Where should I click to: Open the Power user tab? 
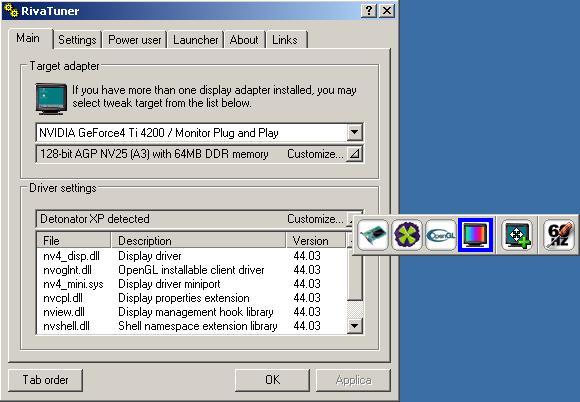pyautogui.click(x=135, y=40)
